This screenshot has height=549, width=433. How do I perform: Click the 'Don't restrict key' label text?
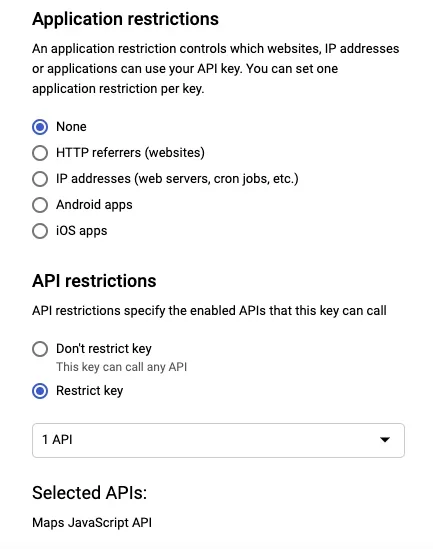pos(104,349)
